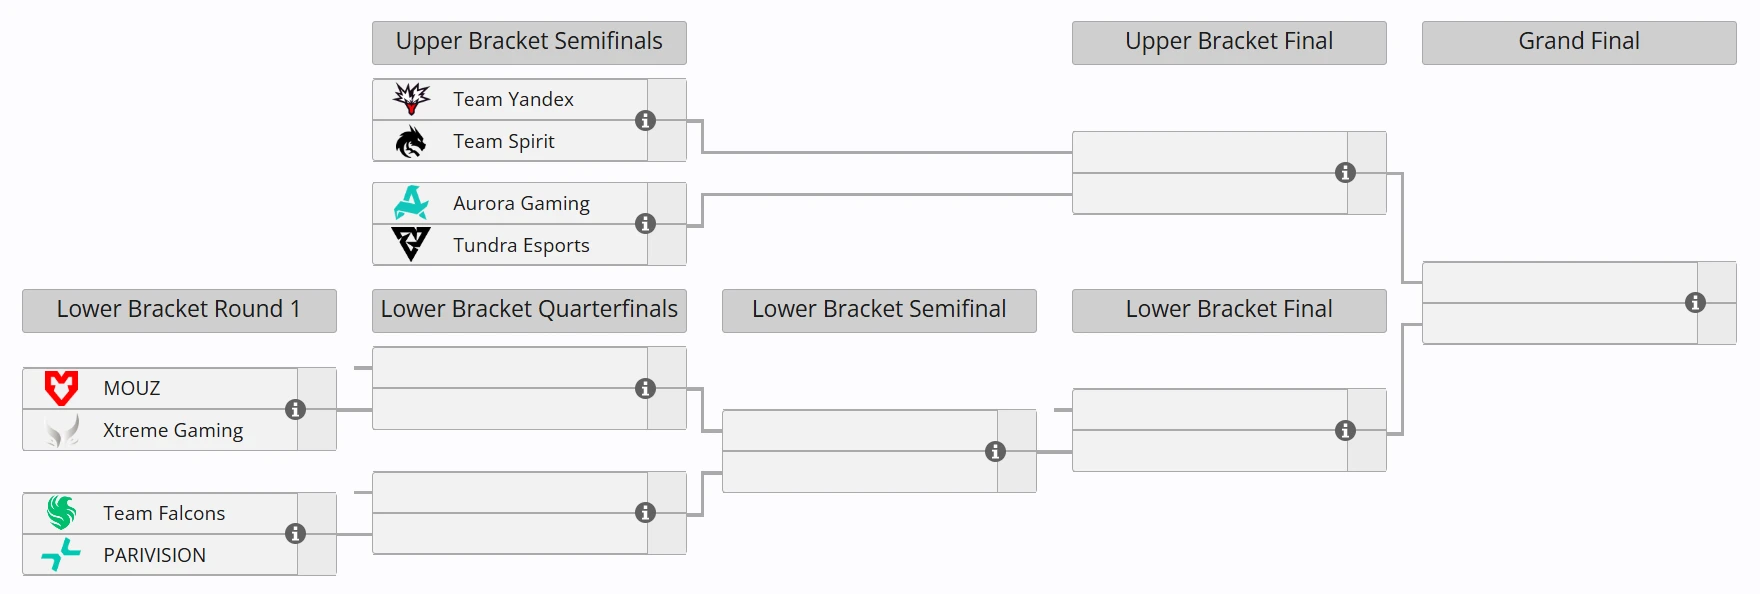Click the Team Falcons logo icon
The image size is (1760, 594).
click(61, 513)
